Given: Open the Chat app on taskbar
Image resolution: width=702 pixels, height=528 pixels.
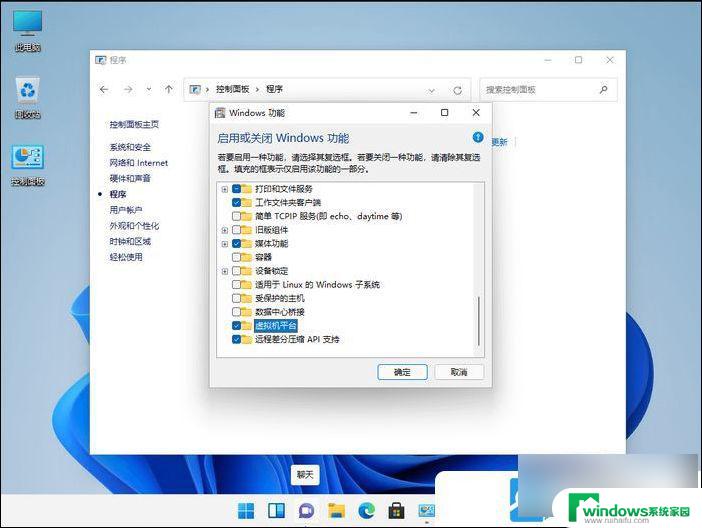Looking at the screenshot, I should coord(306,511).
